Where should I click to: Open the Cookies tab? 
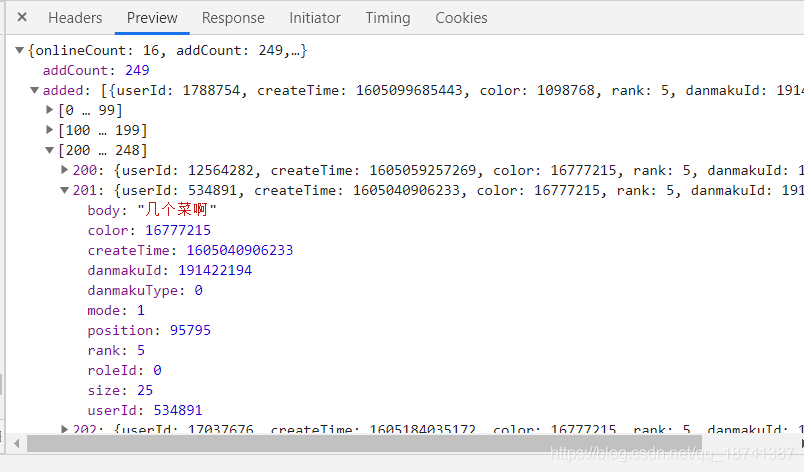461,18
